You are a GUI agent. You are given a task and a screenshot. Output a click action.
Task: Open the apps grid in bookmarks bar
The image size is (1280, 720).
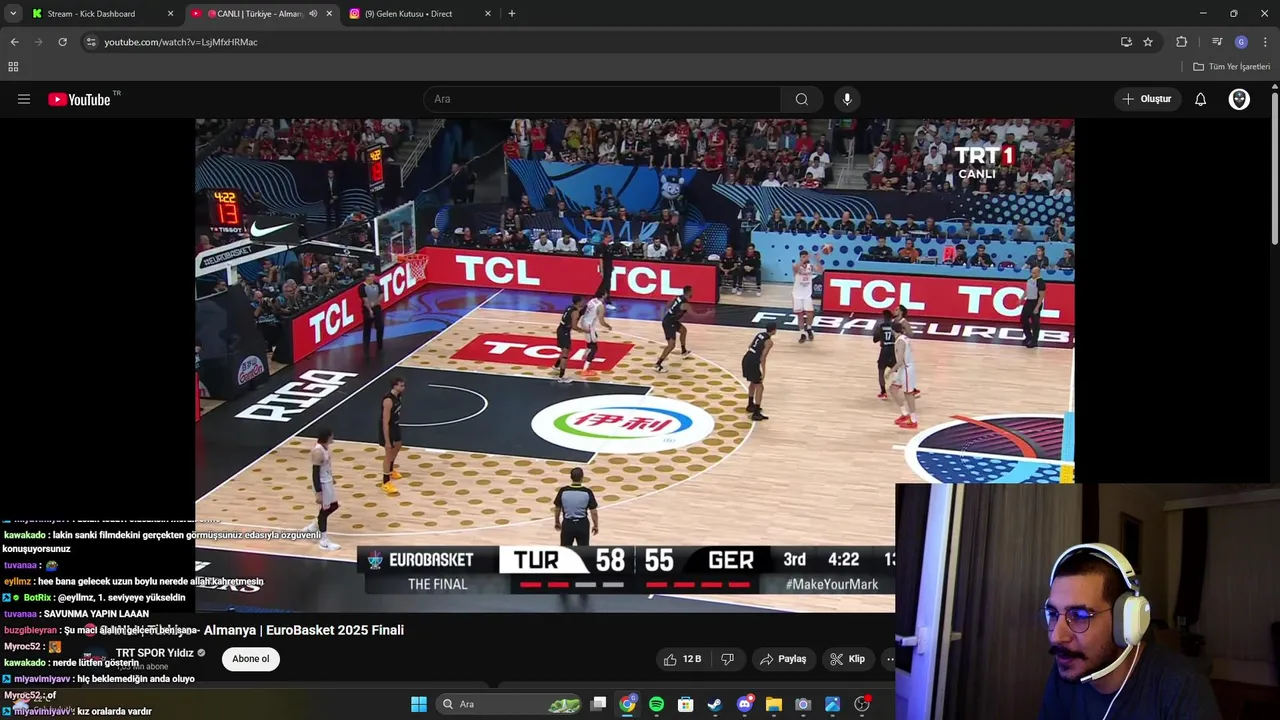13,67
